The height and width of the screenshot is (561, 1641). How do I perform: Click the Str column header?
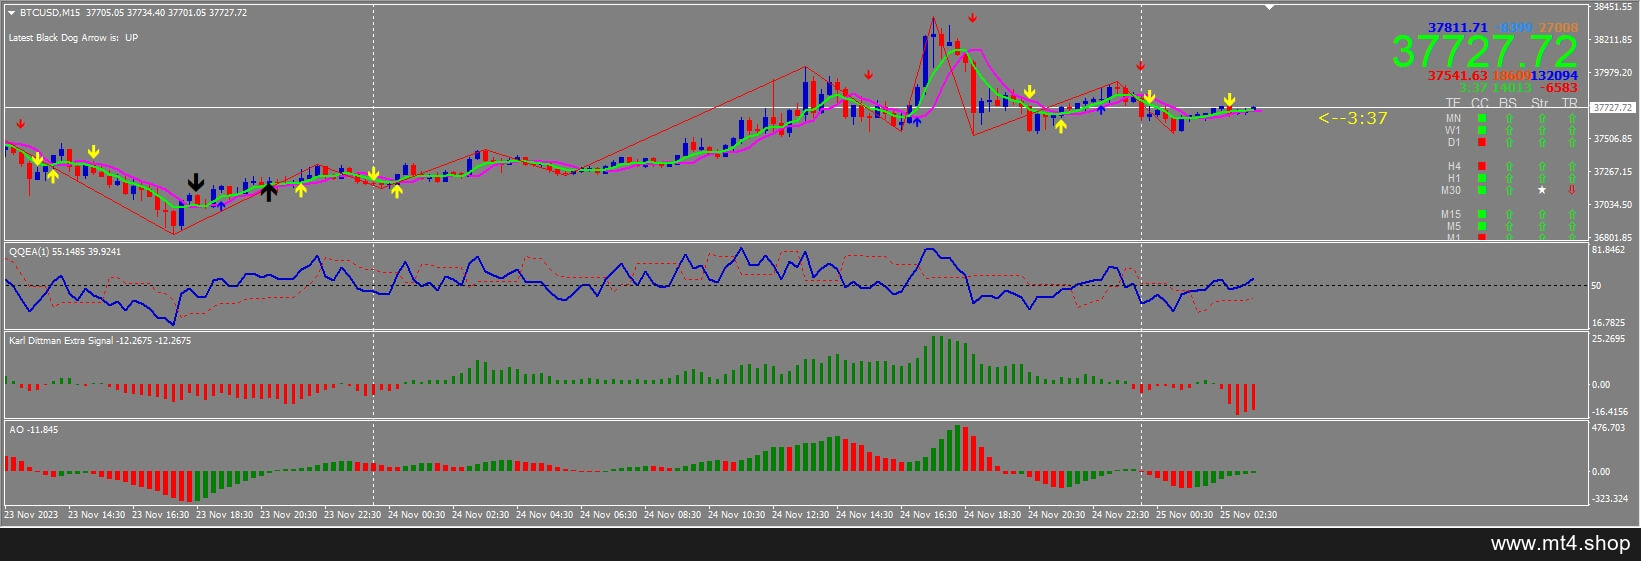click(1540, 103)
